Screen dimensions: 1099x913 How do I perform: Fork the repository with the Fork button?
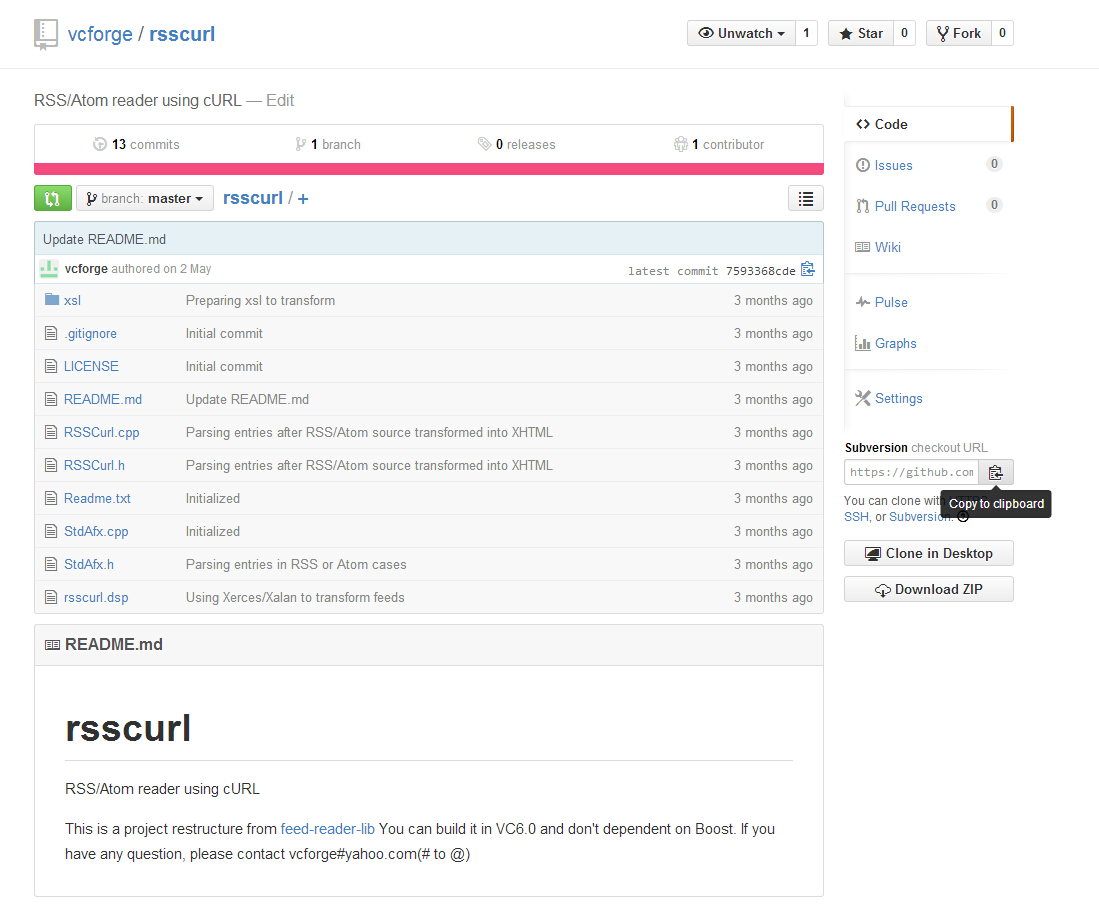coord(960,33)
